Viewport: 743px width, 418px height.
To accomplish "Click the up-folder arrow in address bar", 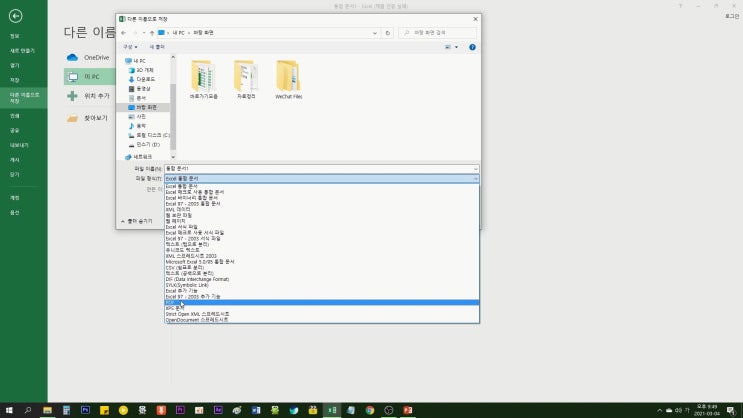I will pyautogui.click(x=152, y=33).
